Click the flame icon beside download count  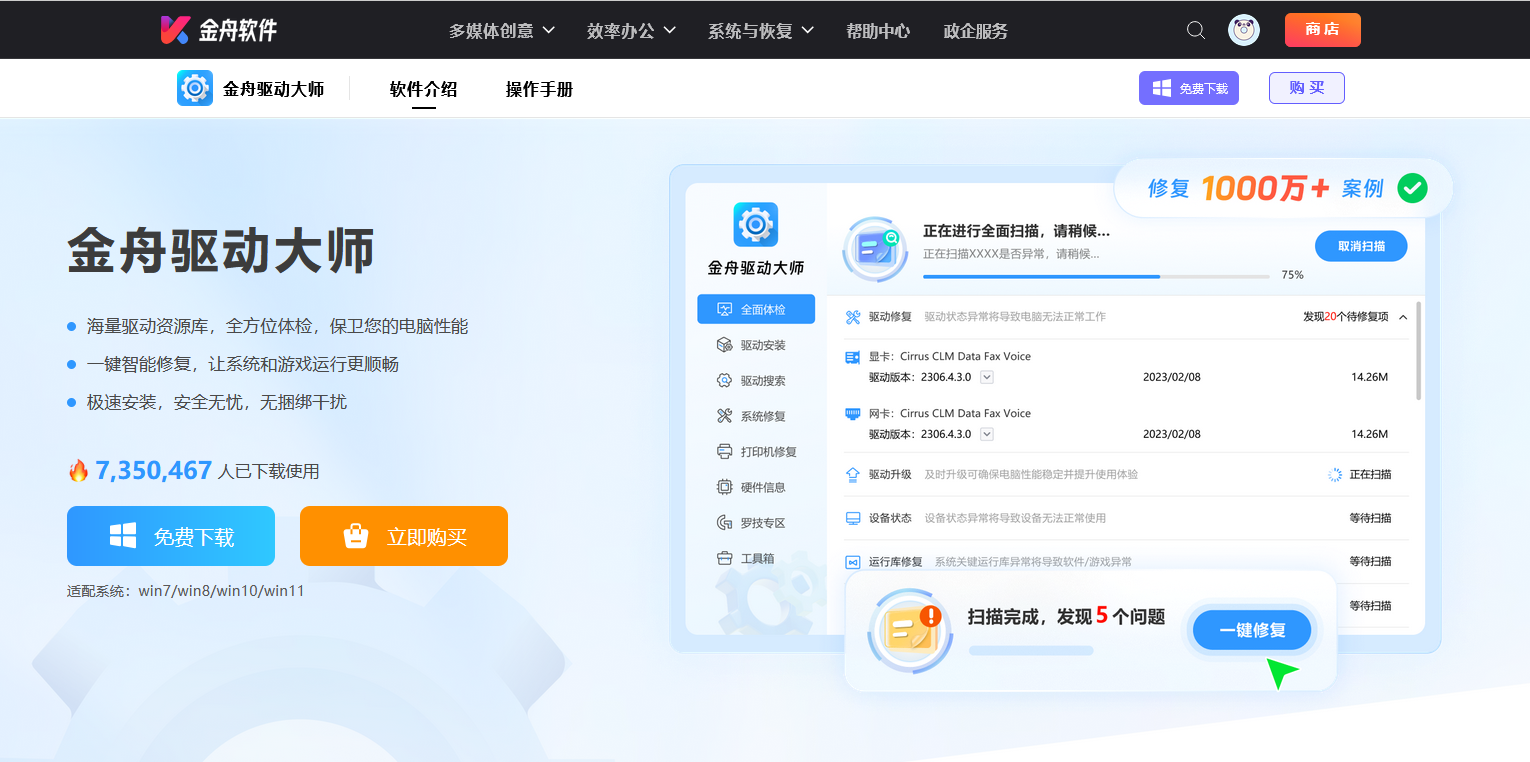[x=78, y=470]
